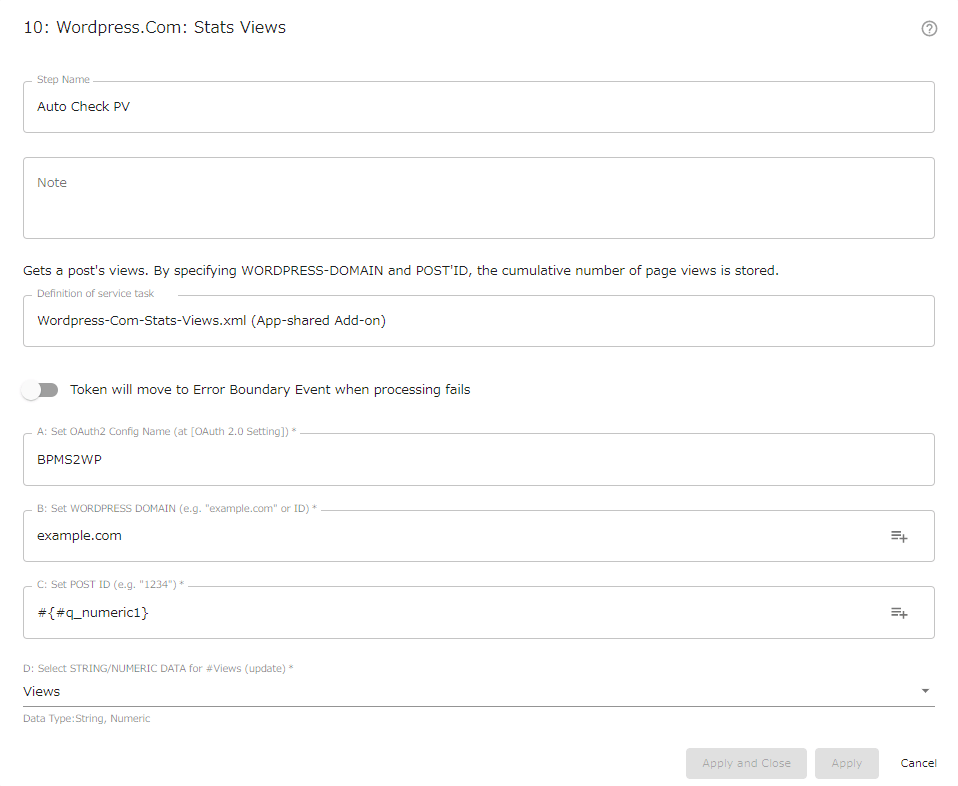Click the 'Token will move to Error Boundary' label
The height and width of the screenshot is (786, 958).
click(270, 390)
